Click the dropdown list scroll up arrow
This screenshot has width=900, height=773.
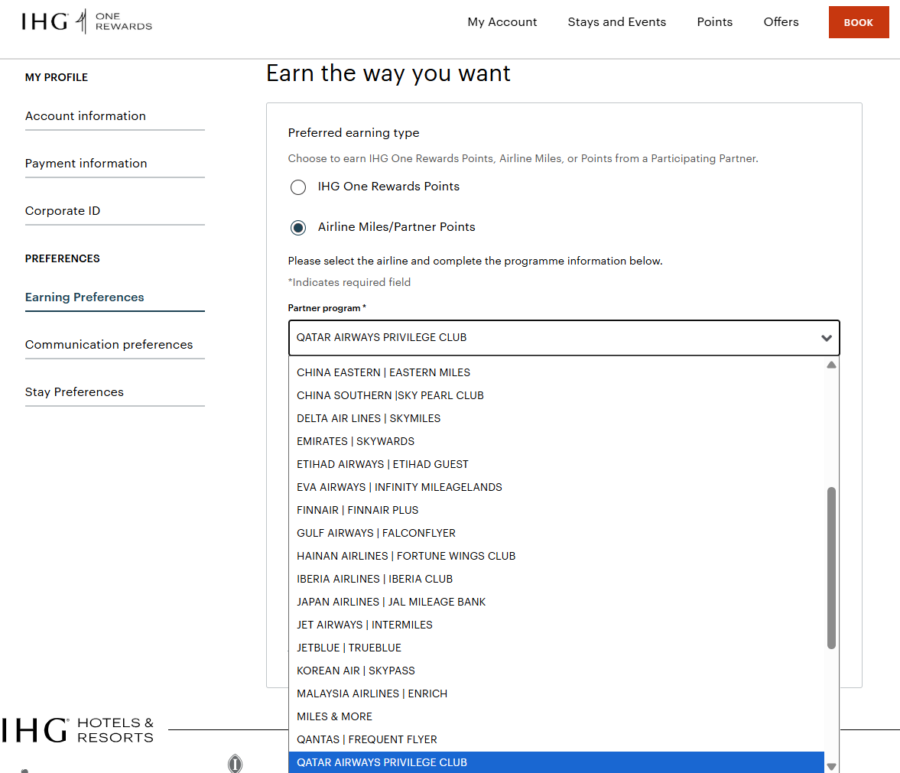coord(831,365)
